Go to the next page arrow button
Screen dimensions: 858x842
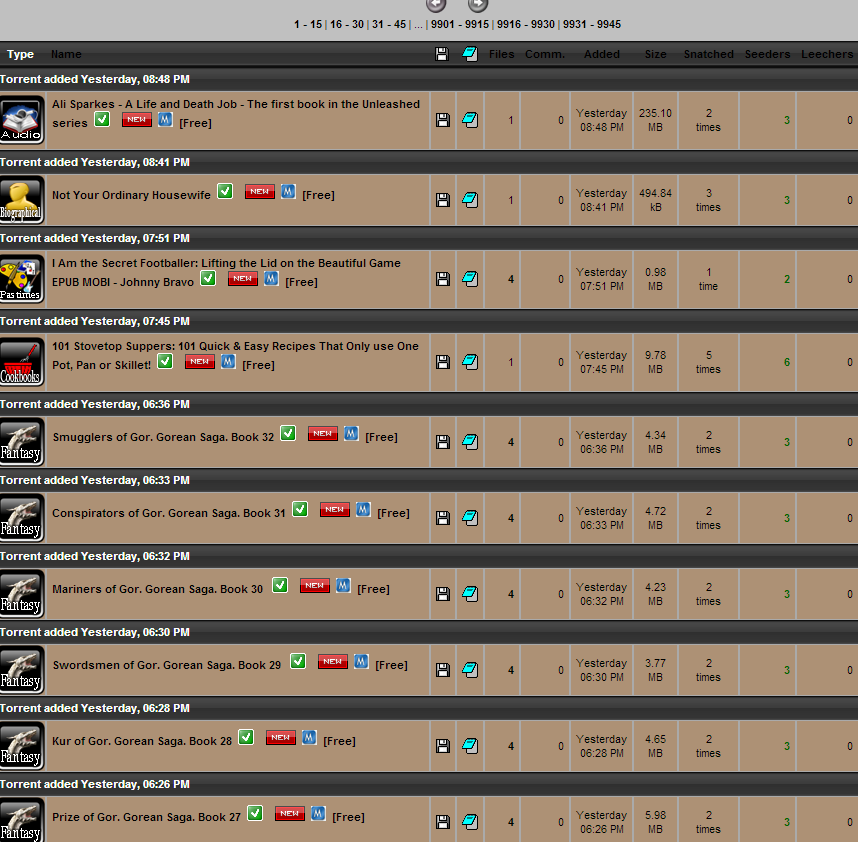pos(478,5)
